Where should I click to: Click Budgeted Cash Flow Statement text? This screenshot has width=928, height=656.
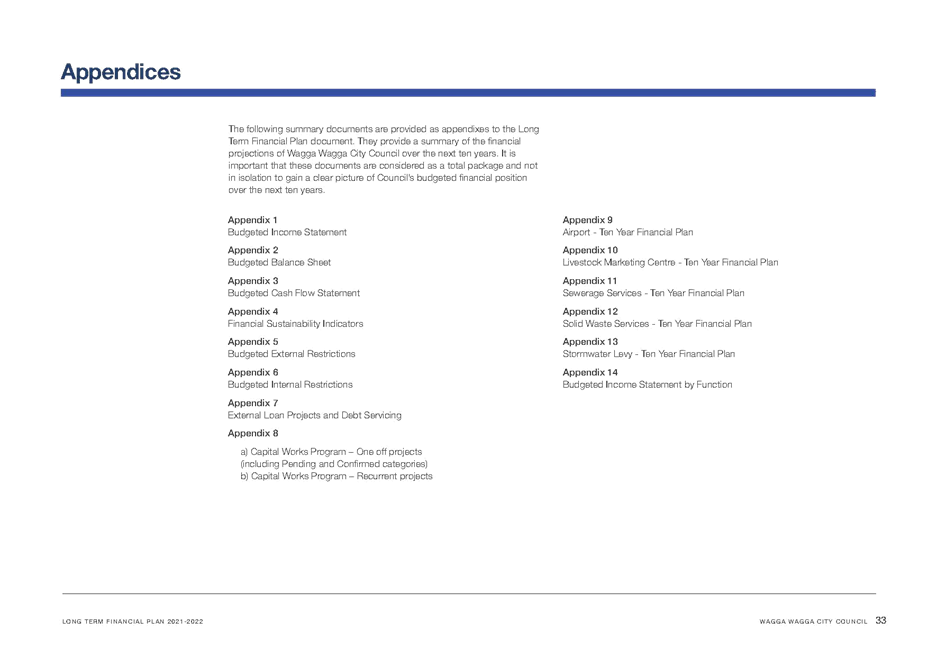pos(294,293)
